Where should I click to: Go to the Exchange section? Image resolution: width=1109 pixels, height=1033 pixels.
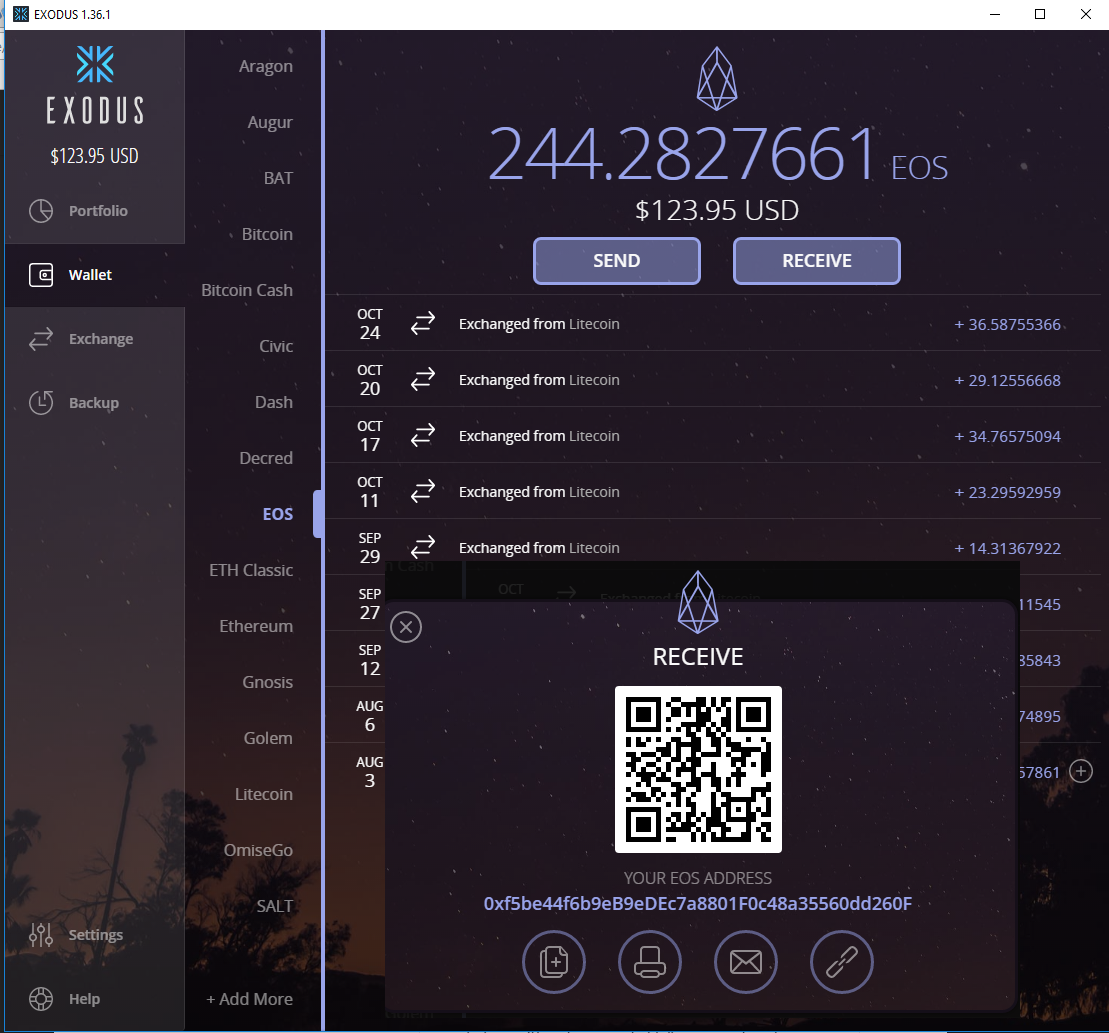point(95,339)
